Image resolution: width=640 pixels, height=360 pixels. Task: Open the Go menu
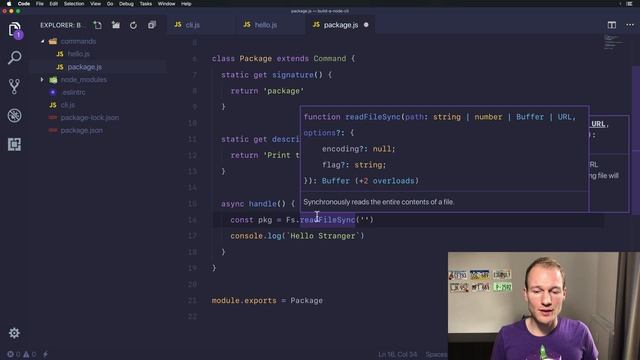click(x=110, y=4)
